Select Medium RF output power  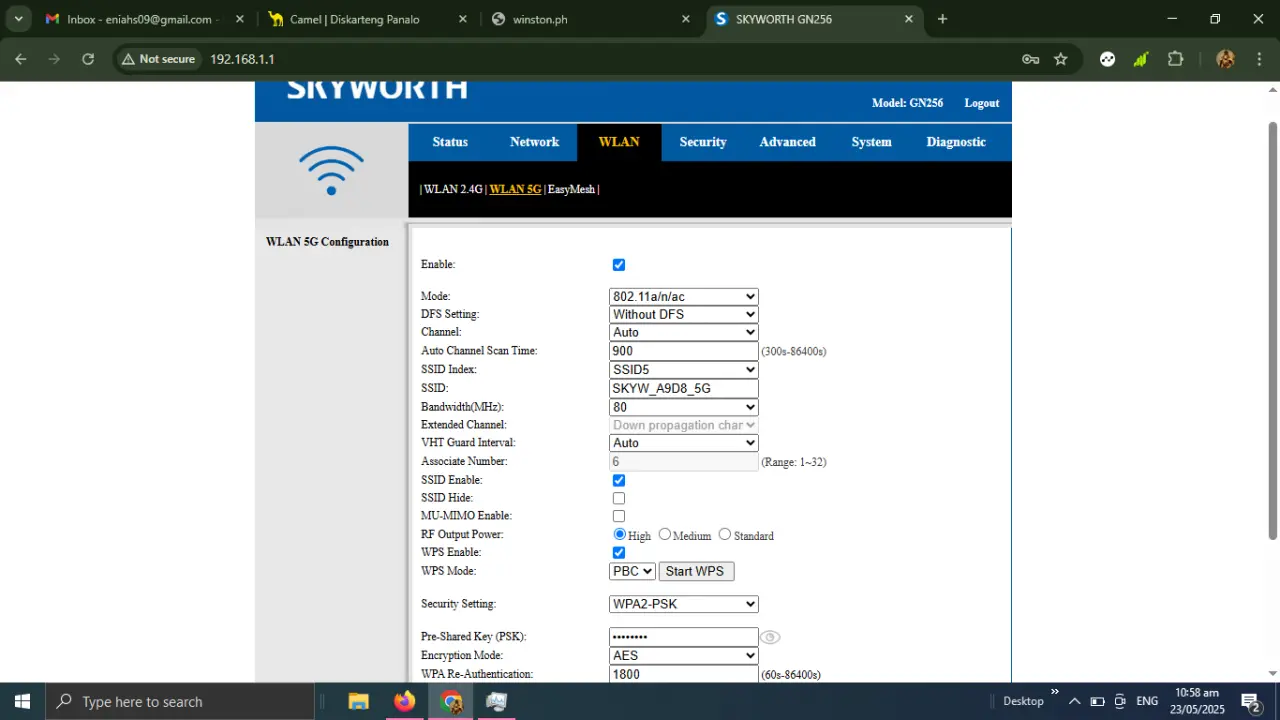pyautogui.click(x=665, y=534)
